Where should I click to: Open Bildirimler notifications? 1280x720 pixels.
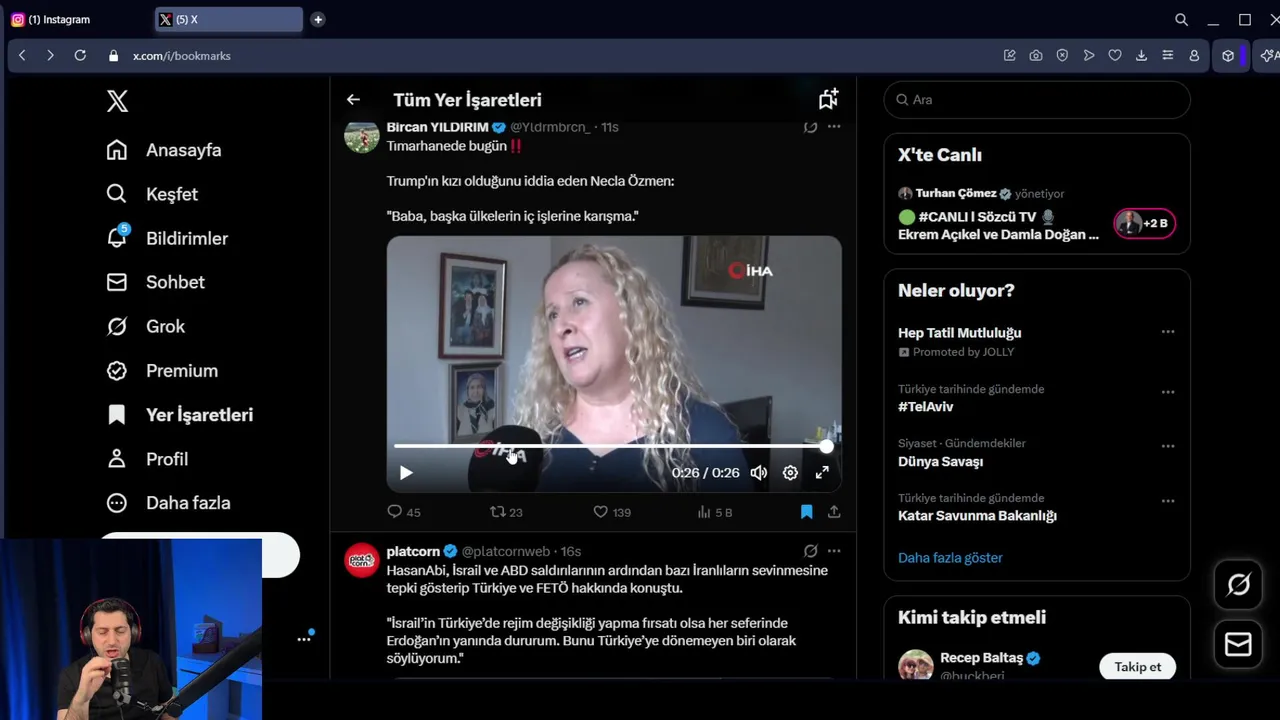click(x=167, y=238)
